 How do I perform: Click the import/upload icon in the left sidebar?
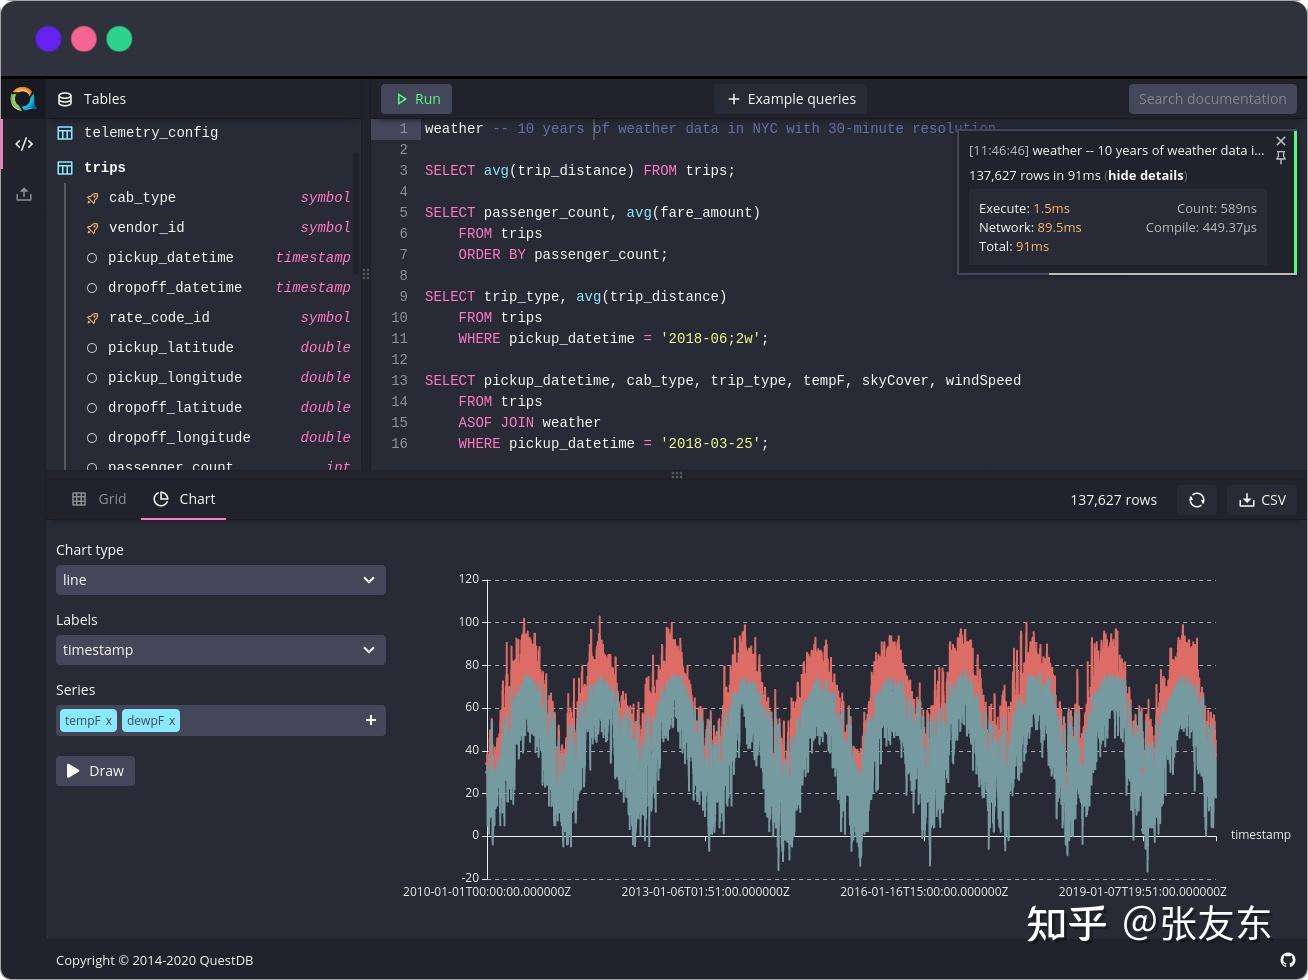click(x=24, y=194)
